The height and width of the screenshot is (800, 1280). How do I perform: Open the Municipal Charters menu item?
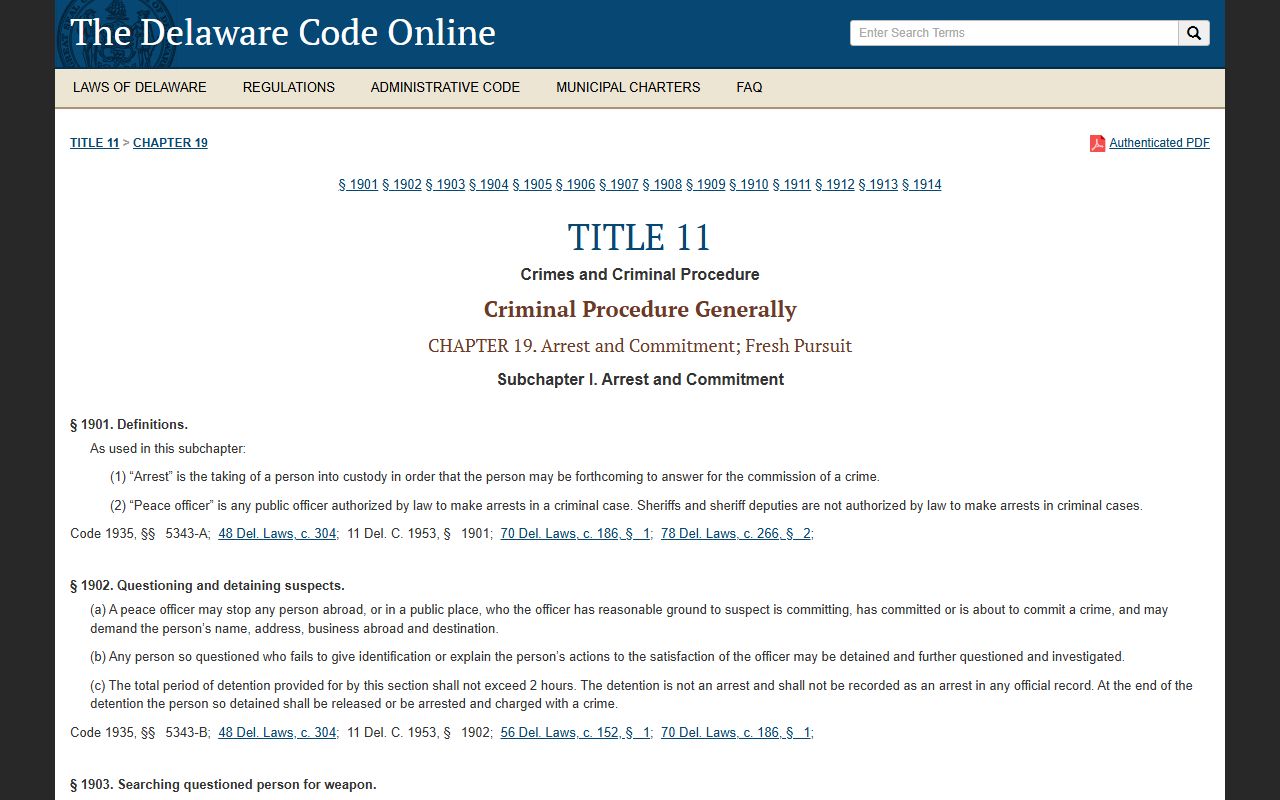coord(628,87)
